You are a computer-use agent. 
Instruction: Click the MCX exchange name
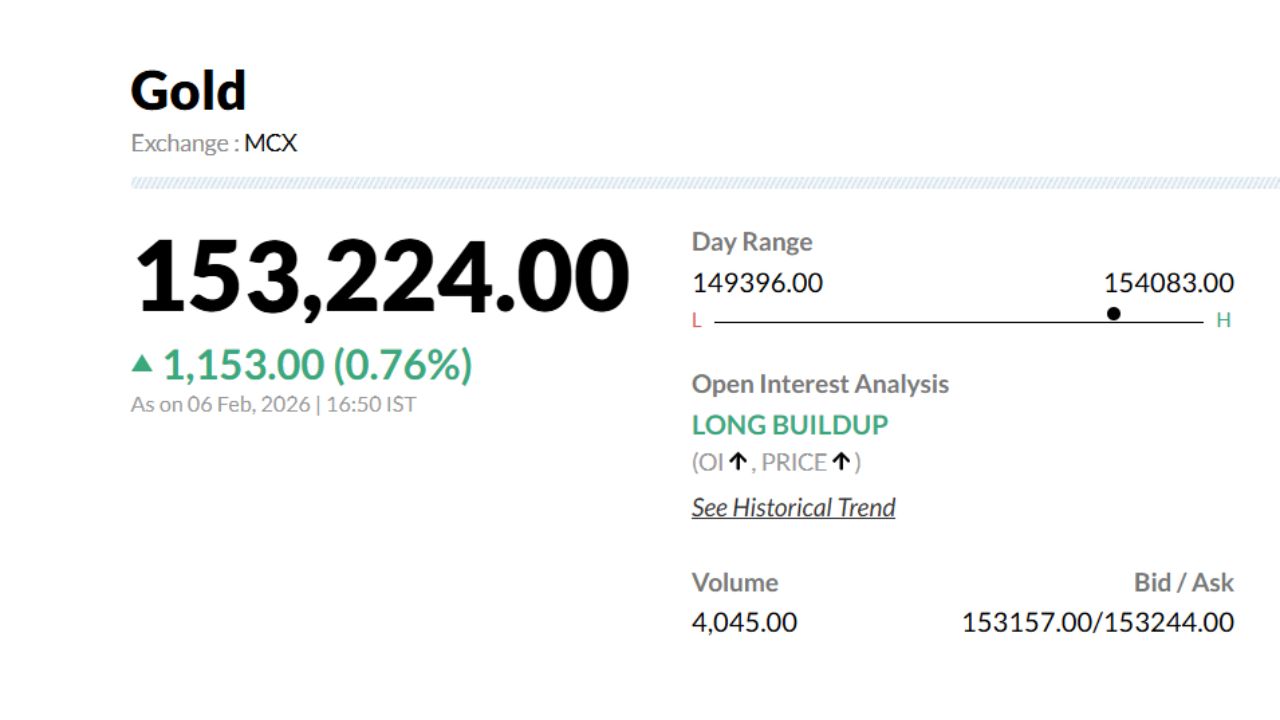[271, 143]
